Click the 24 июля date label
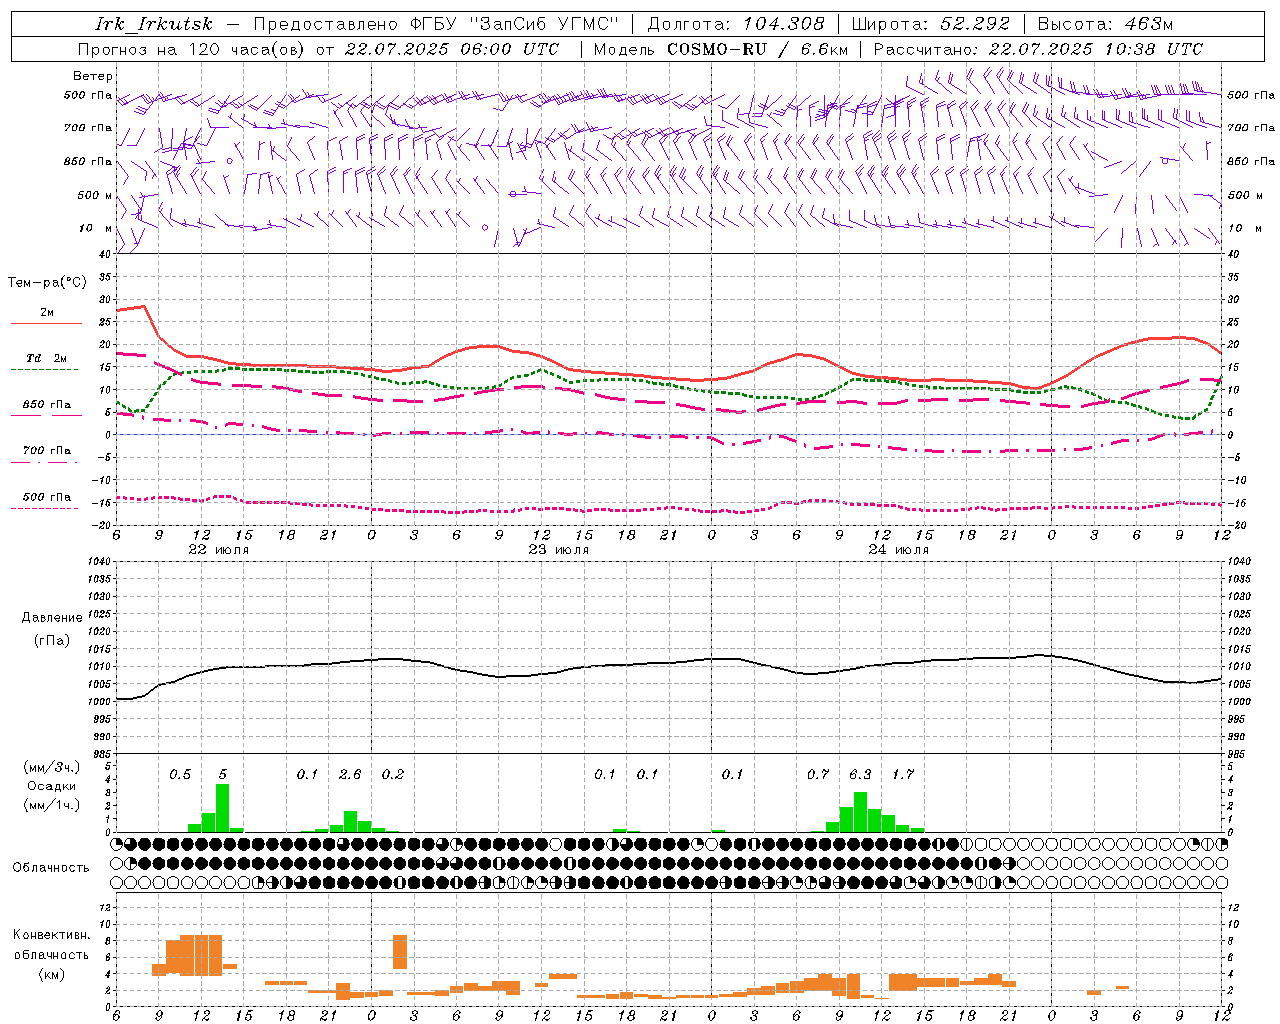Viewport: 1280px width, 1024px height. coord(899,550)
